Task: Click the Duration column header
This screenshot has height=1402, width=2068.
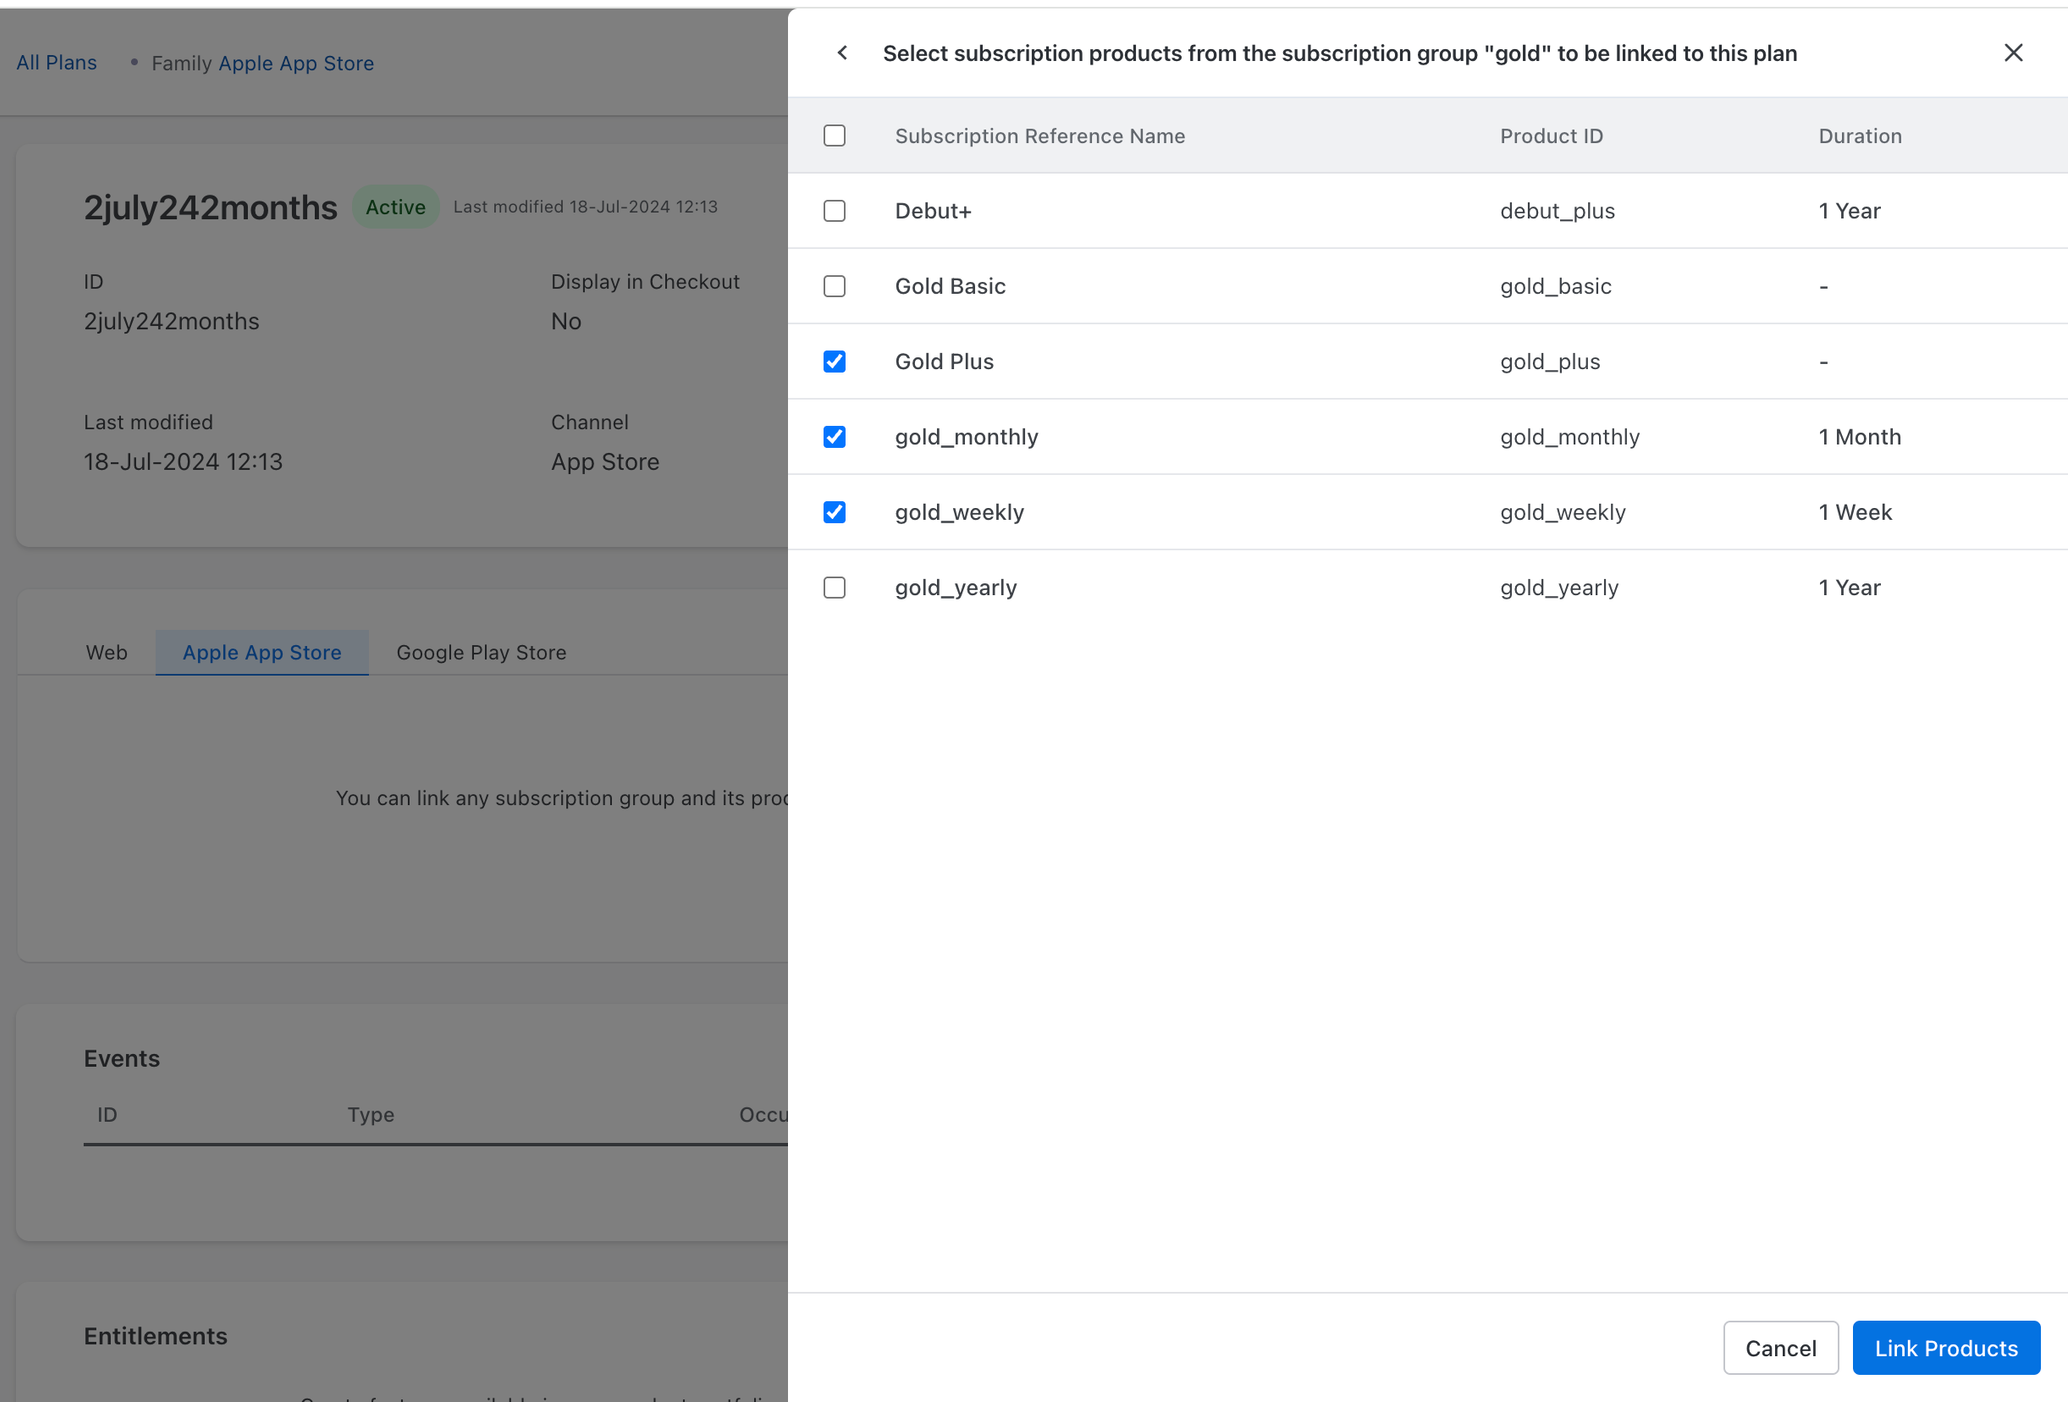Action: point(1859,136)
